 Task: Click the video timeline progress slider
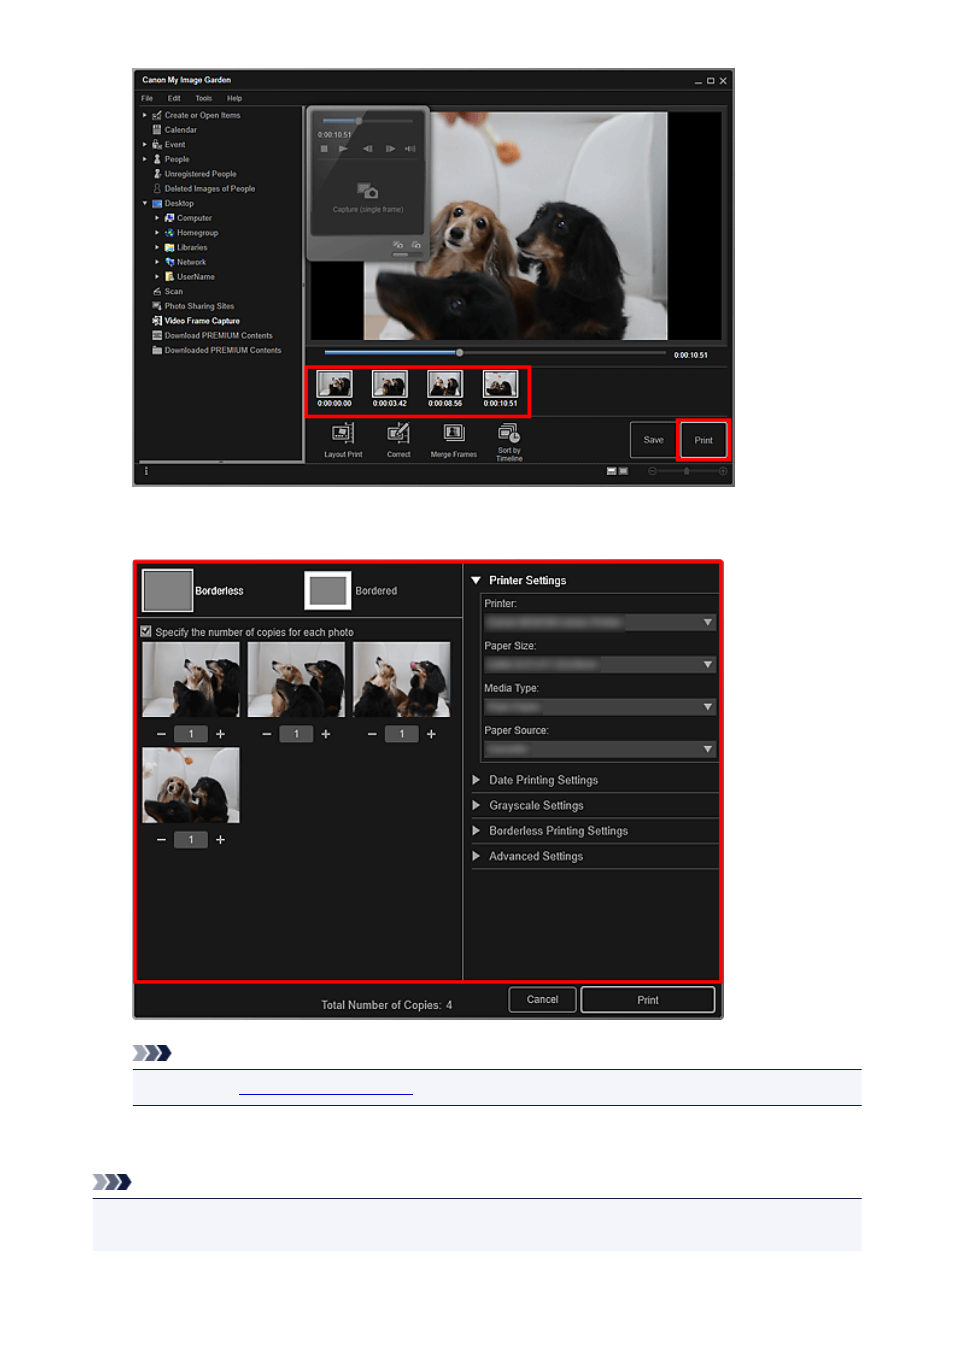coord(495,353)
